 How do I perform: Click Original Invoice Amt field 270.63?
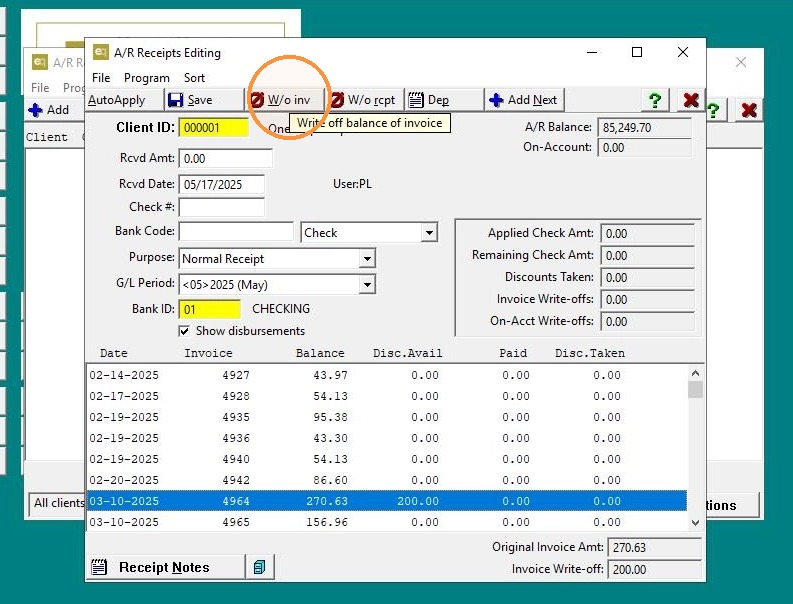click(x=654, y=547)
